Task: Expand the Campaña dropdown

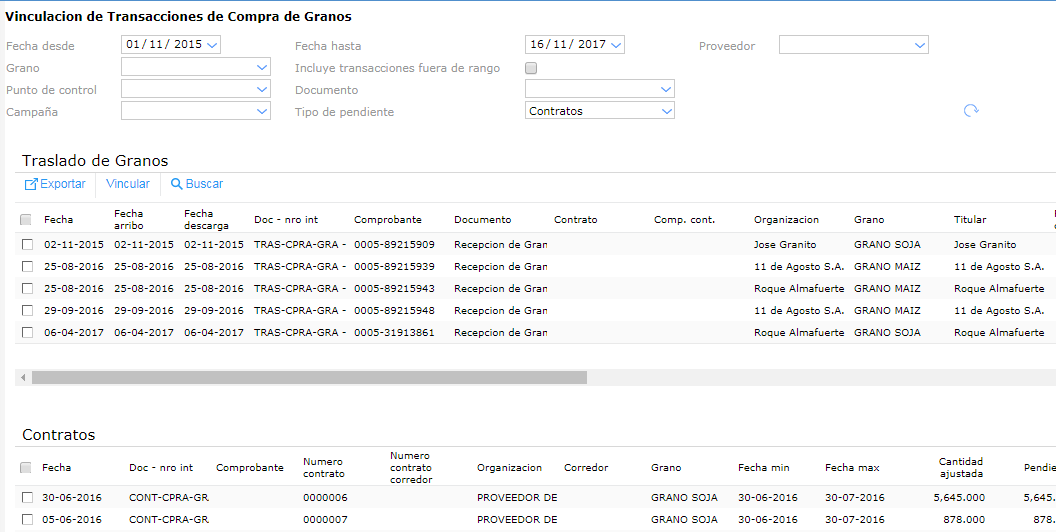Action: tap(261, 111)
